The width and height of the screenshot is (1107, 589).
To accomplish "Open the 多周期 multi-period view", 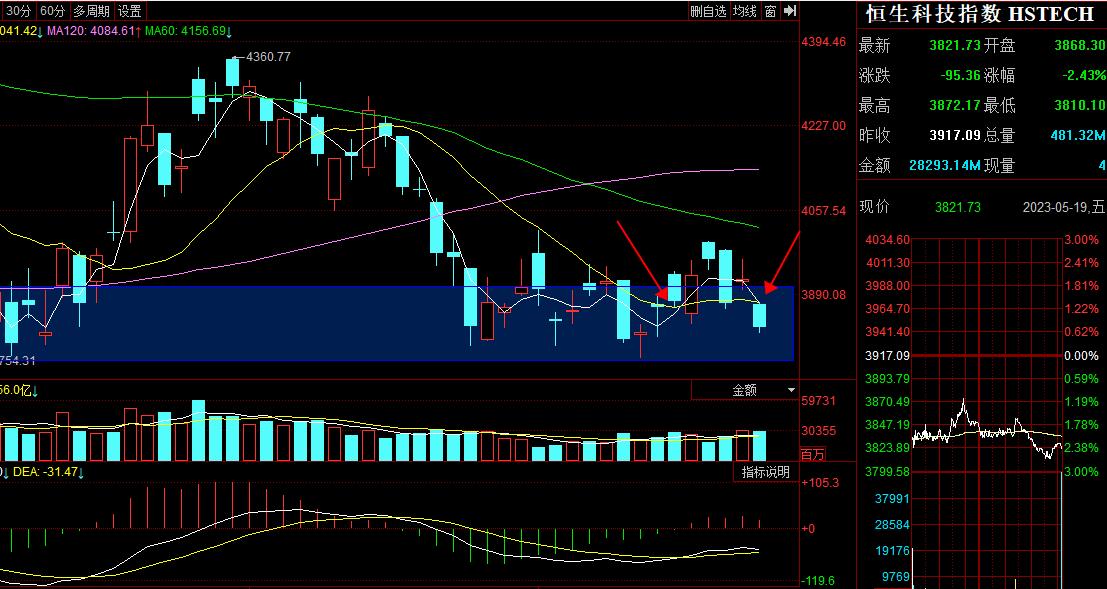I will coord(92,11).
